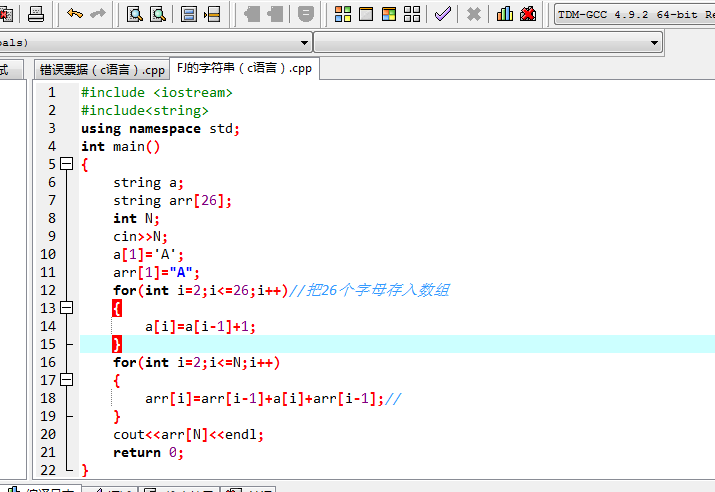Click the Print toolbar icon
The height and width of the screenshot is (492, 715).
(36, 14)
